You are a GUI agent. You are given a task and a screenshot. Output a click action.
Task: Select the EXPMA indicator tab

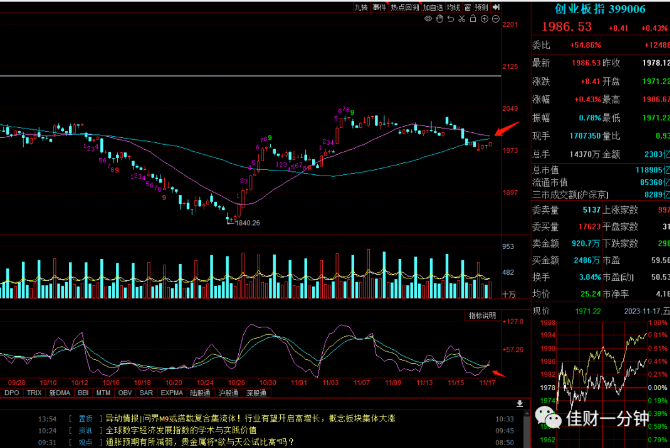coord(172,392)
